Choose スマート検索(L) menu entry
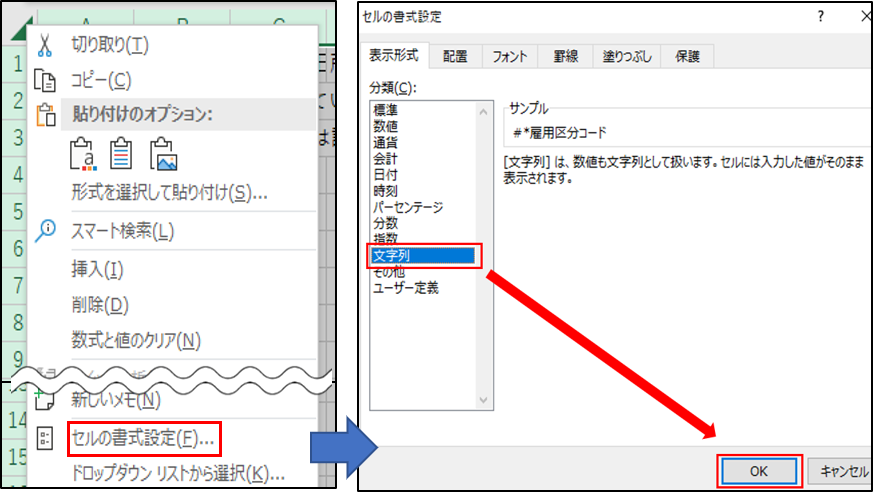 point(122,231)
